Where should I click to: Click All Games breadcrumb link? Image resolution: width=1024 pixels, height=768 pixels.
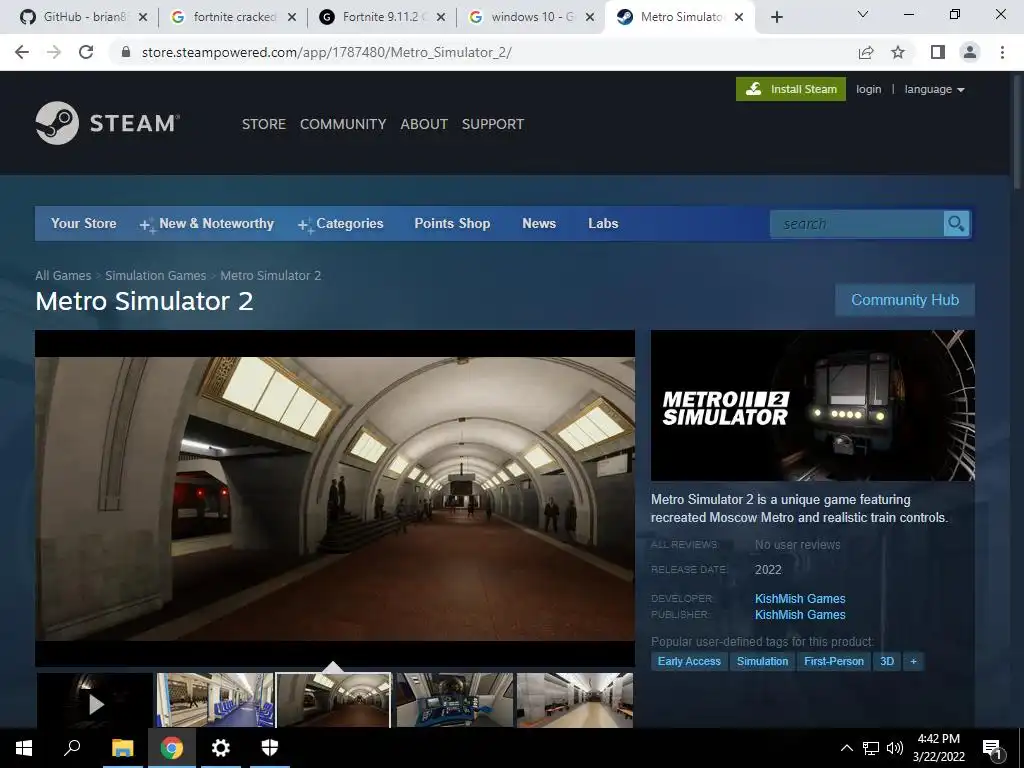[63, 276]
